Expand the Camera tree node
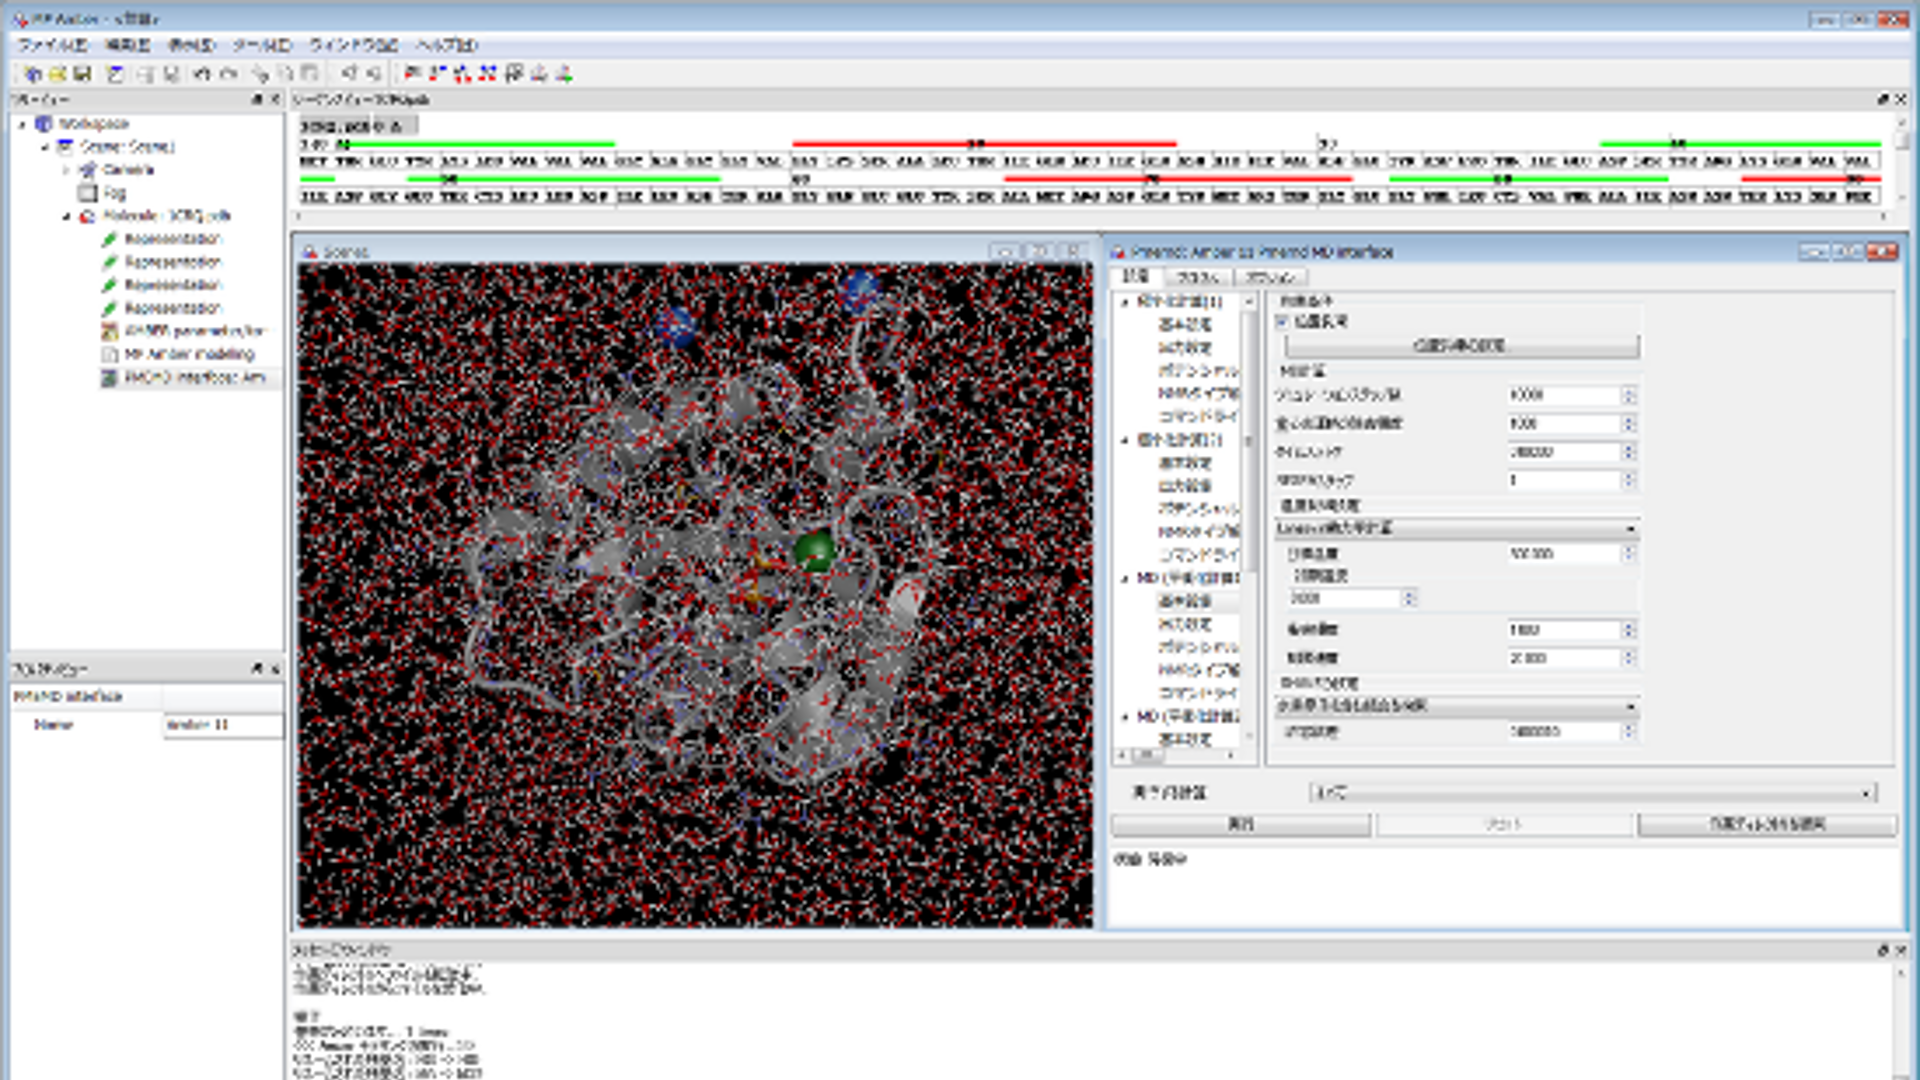This screenshot has width=1920, height=1080. tap(67, 170)
